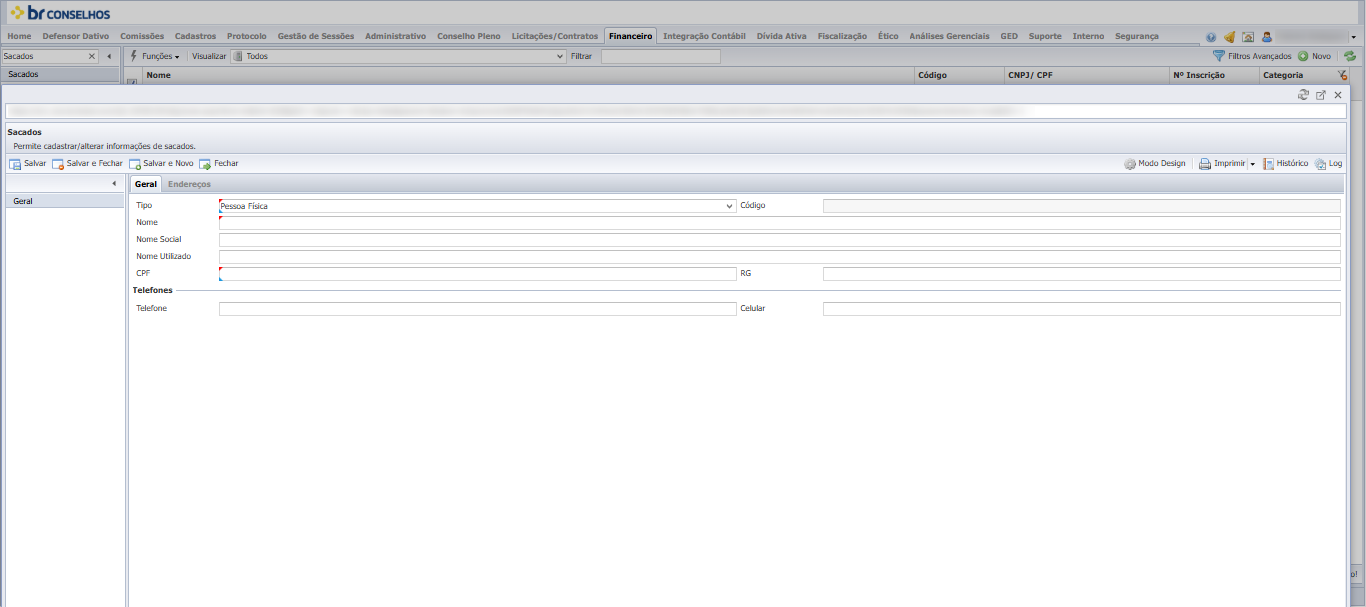Open the Log viewer
Image resolution: width=1366 pixels, height=607 pixels.
(x=1329, y=164)
